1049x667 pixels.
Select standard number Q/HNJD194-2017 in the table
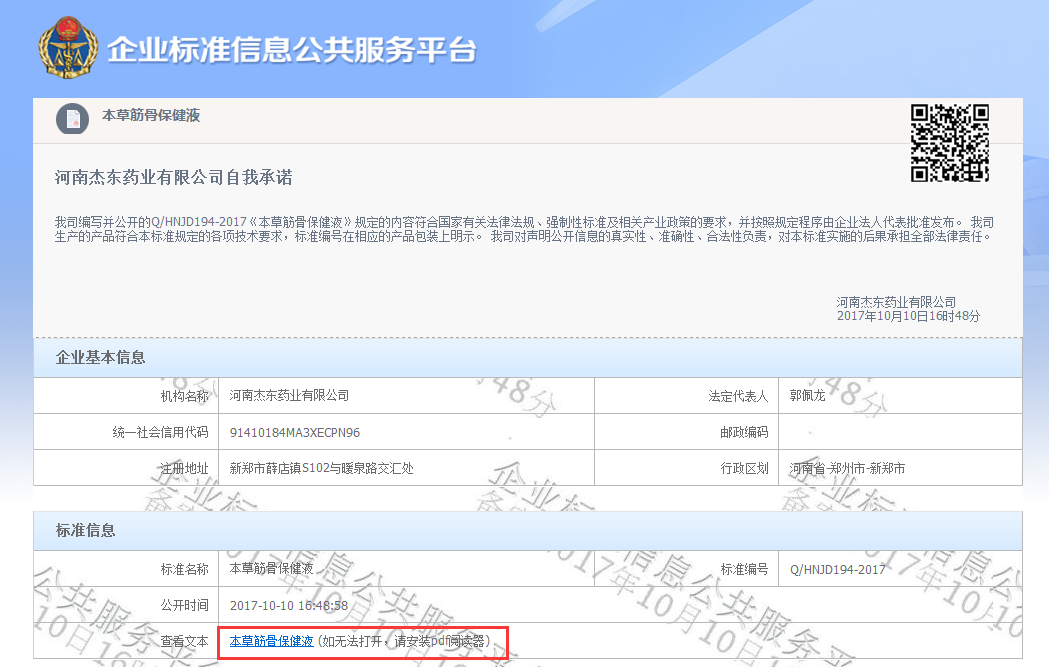[x=838, y=569]
